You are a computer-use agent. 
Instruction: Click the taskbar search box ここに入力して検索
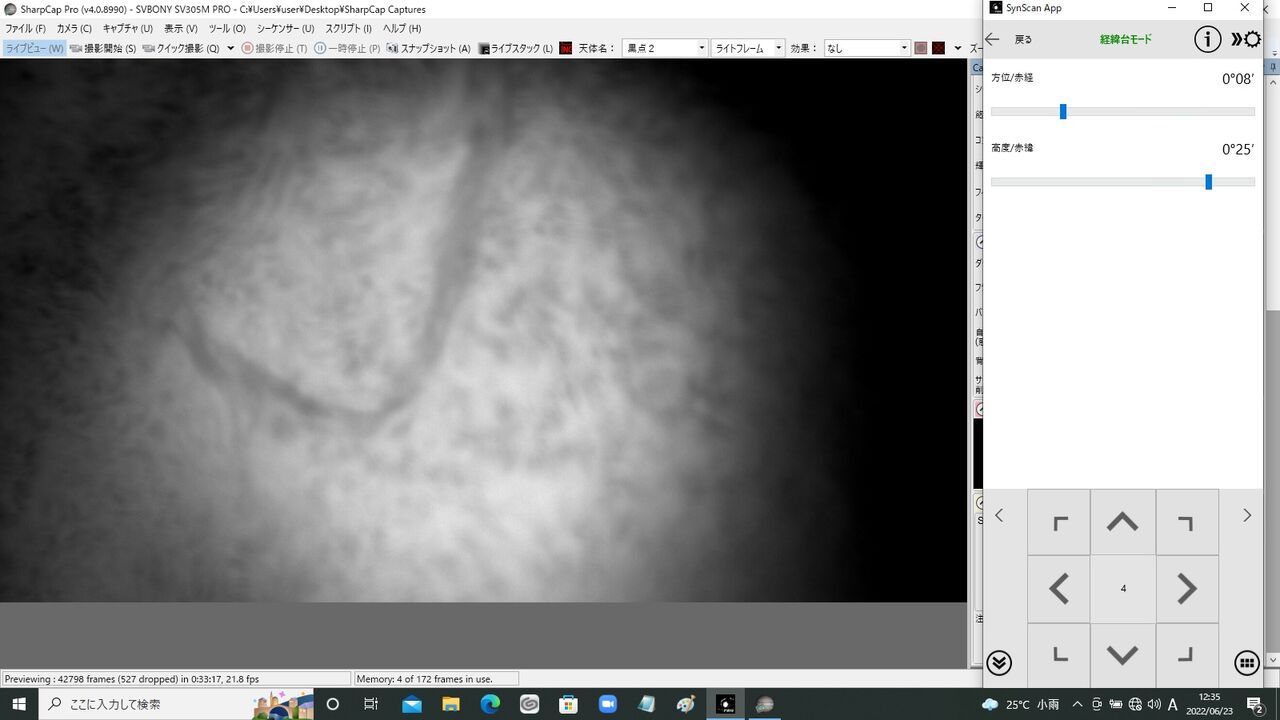(x=177, y=704)
